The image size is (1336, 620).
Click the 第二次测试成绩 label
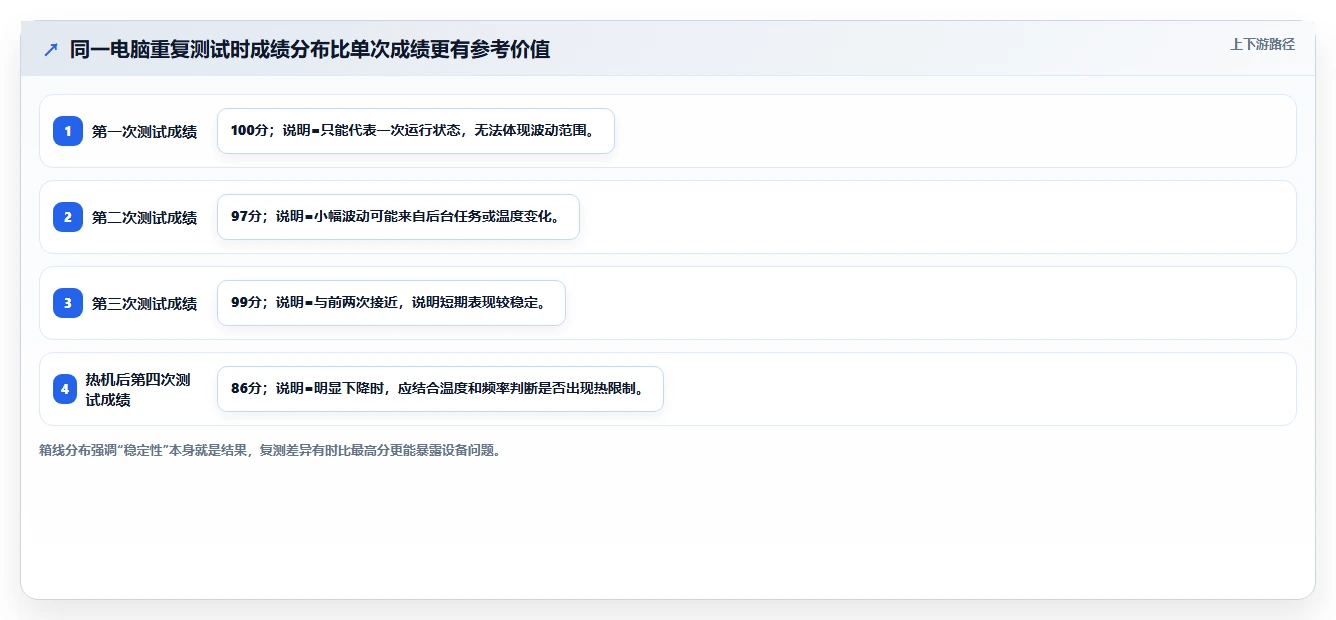tap(144, 217)
